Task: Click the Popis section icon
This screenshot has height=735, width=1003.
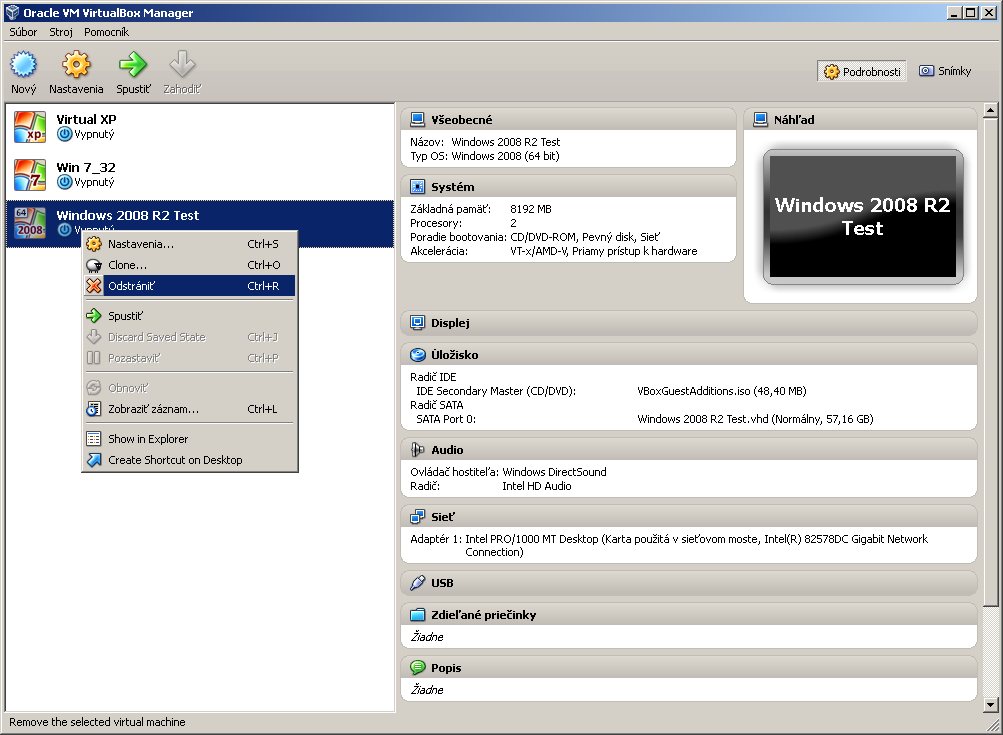Action: [x=417, y=667]
